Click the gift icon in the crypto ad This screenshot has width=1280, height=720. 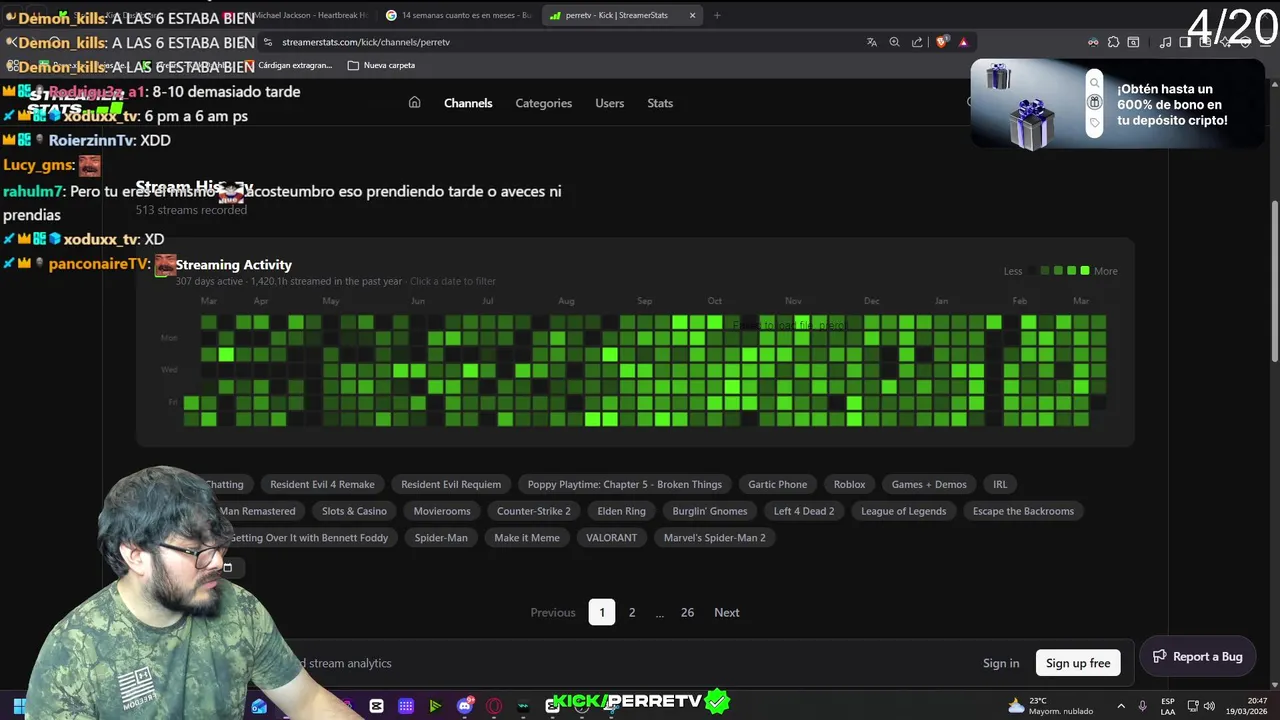click(x=1094, y=102)
